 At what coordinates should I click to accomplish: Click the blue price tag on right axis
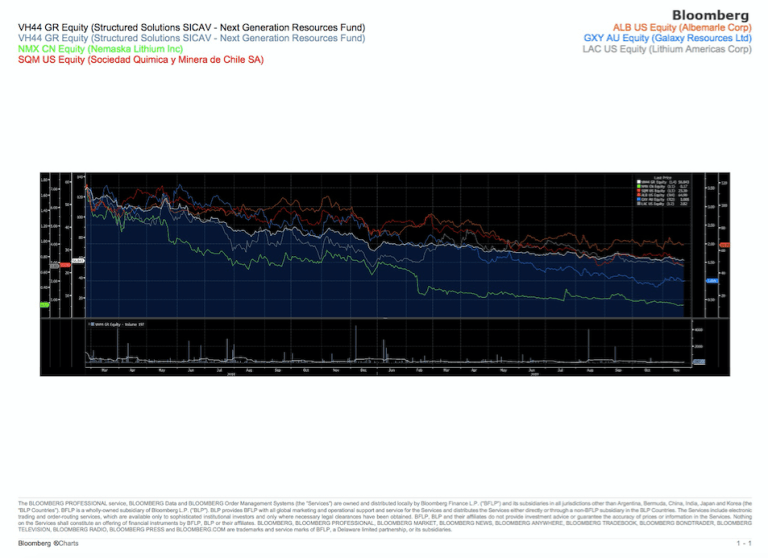point(711,281)
